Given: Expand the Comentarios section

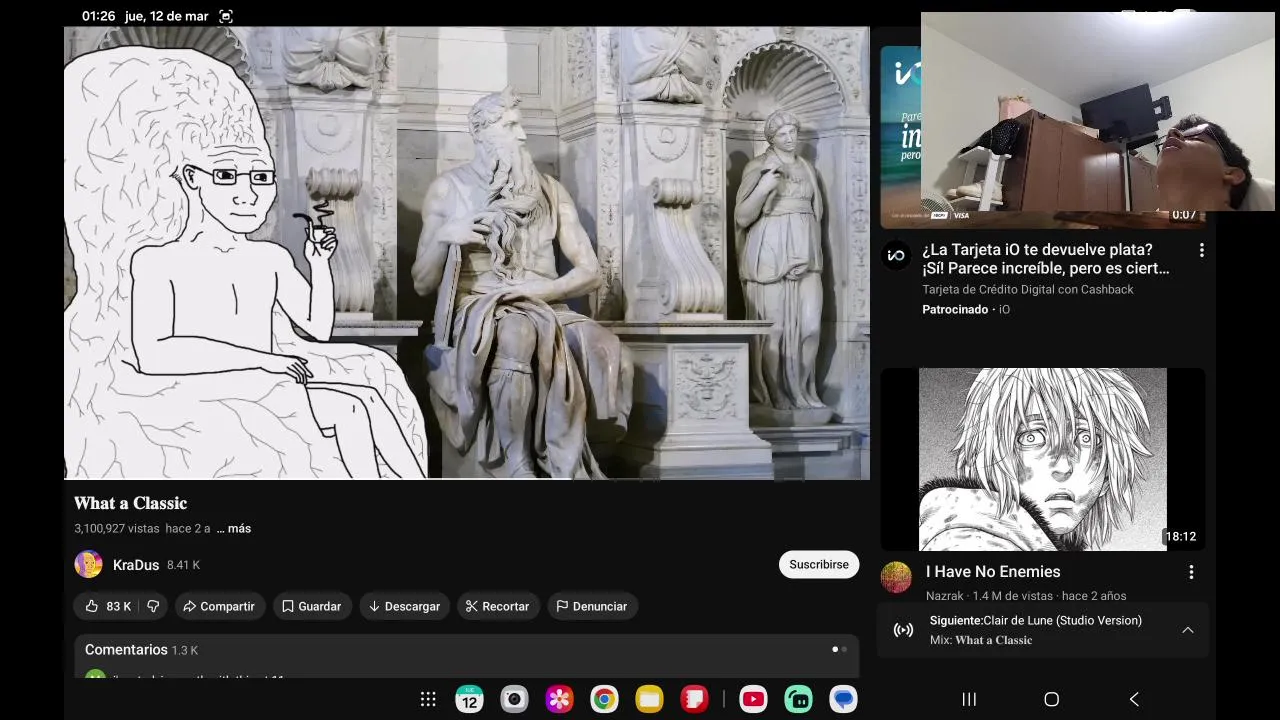Looking at the screenshot, I should [x=466, y=655].
